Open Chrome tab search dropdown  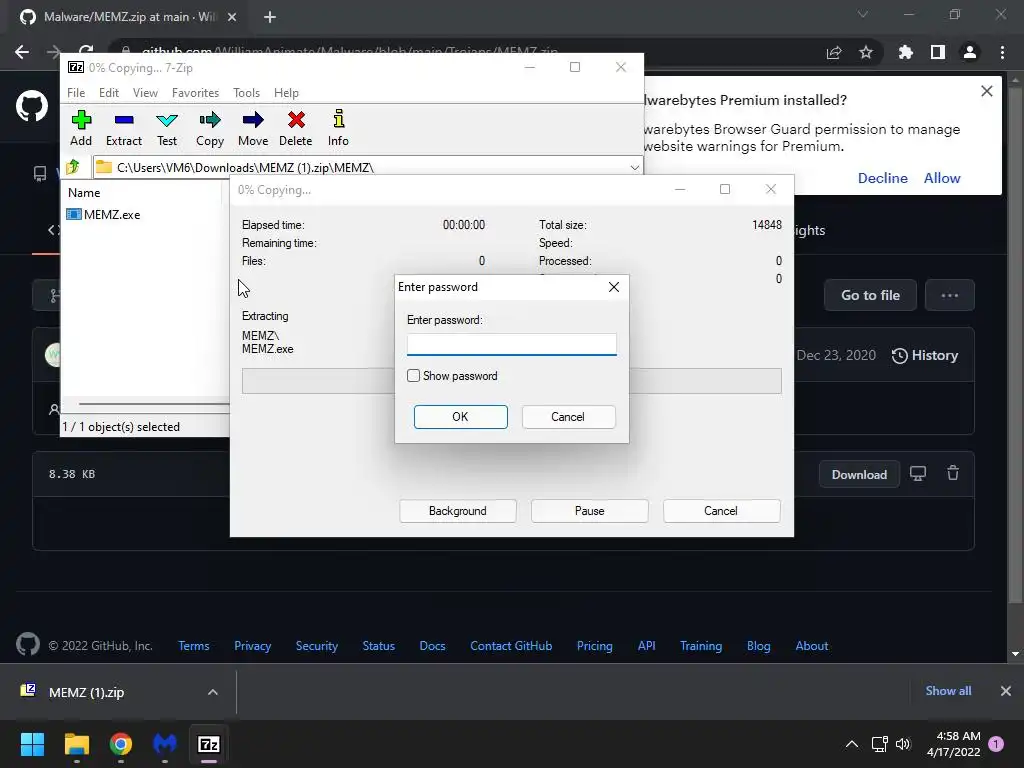pyautogui.click(x=863, y=14)
